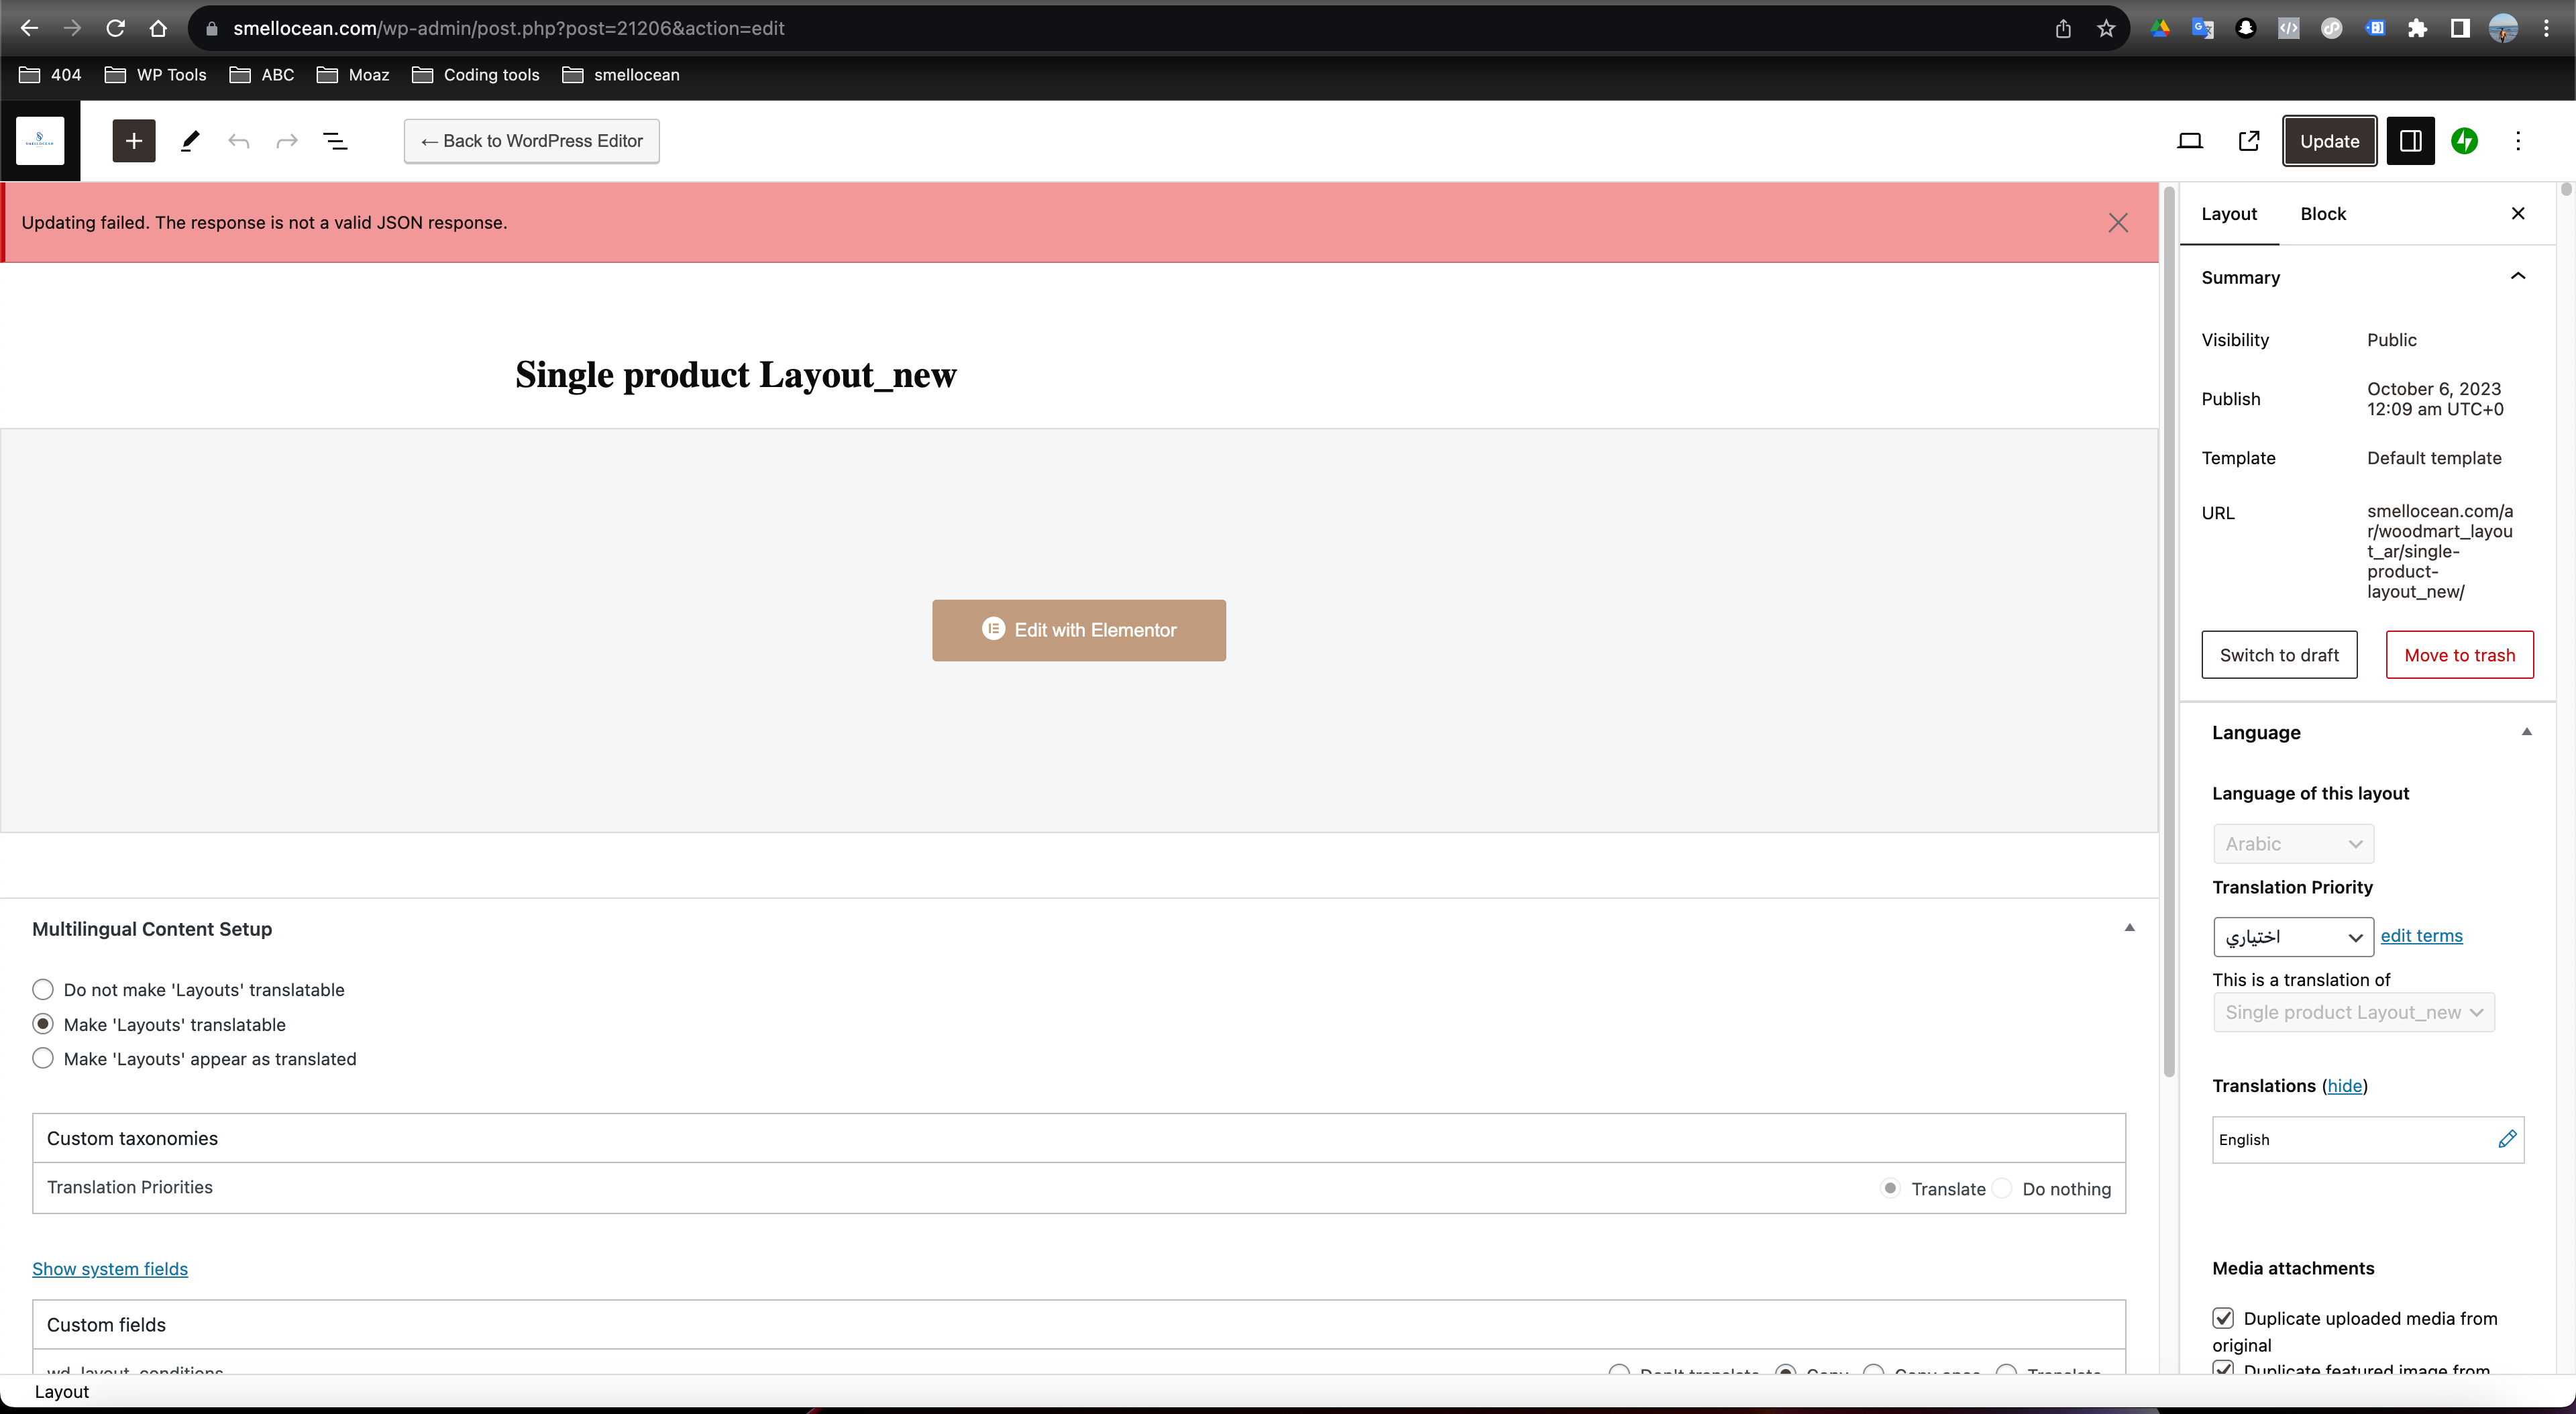Open the 404 bookmarks folder

click(x=50, y=75)
